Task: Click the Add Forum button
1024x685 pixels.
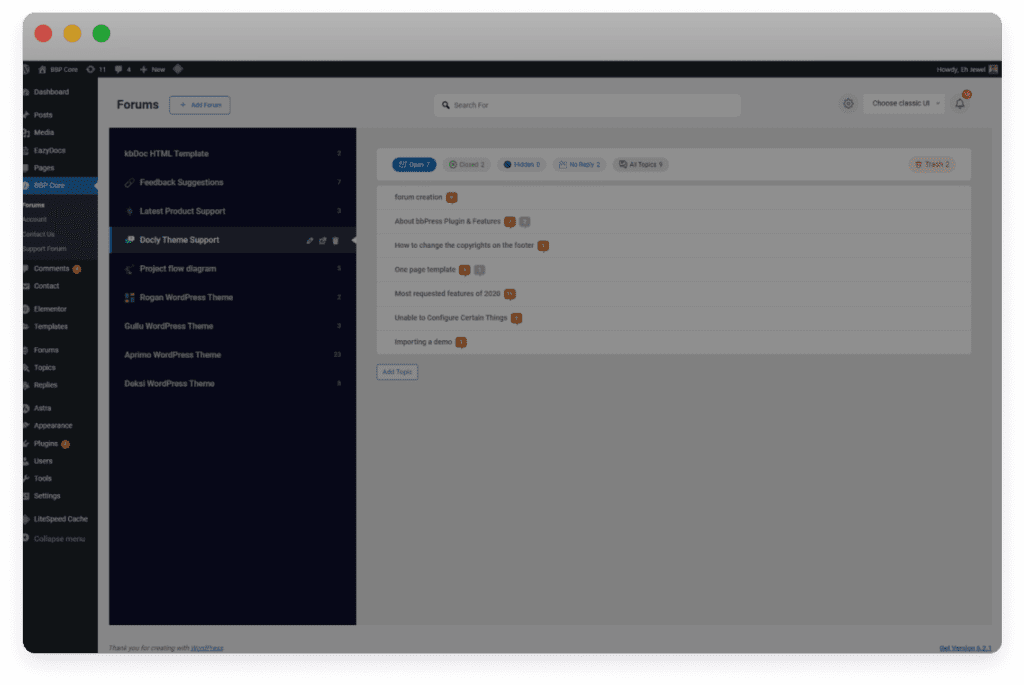Action: click(x=199, y=105)
